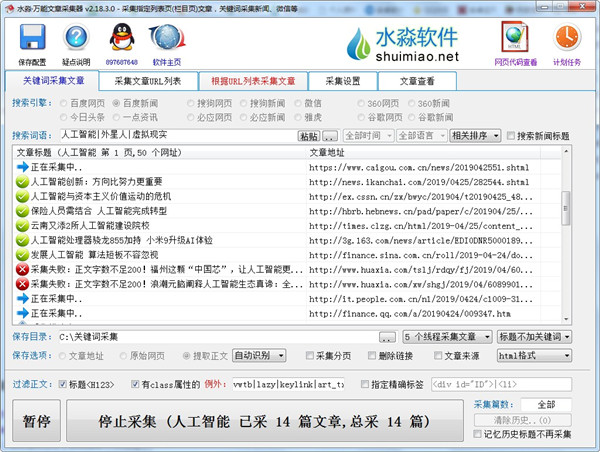This screenshot has width=600, height=452.
Task: Switch to 文章查看 tab
Action: 417,81
